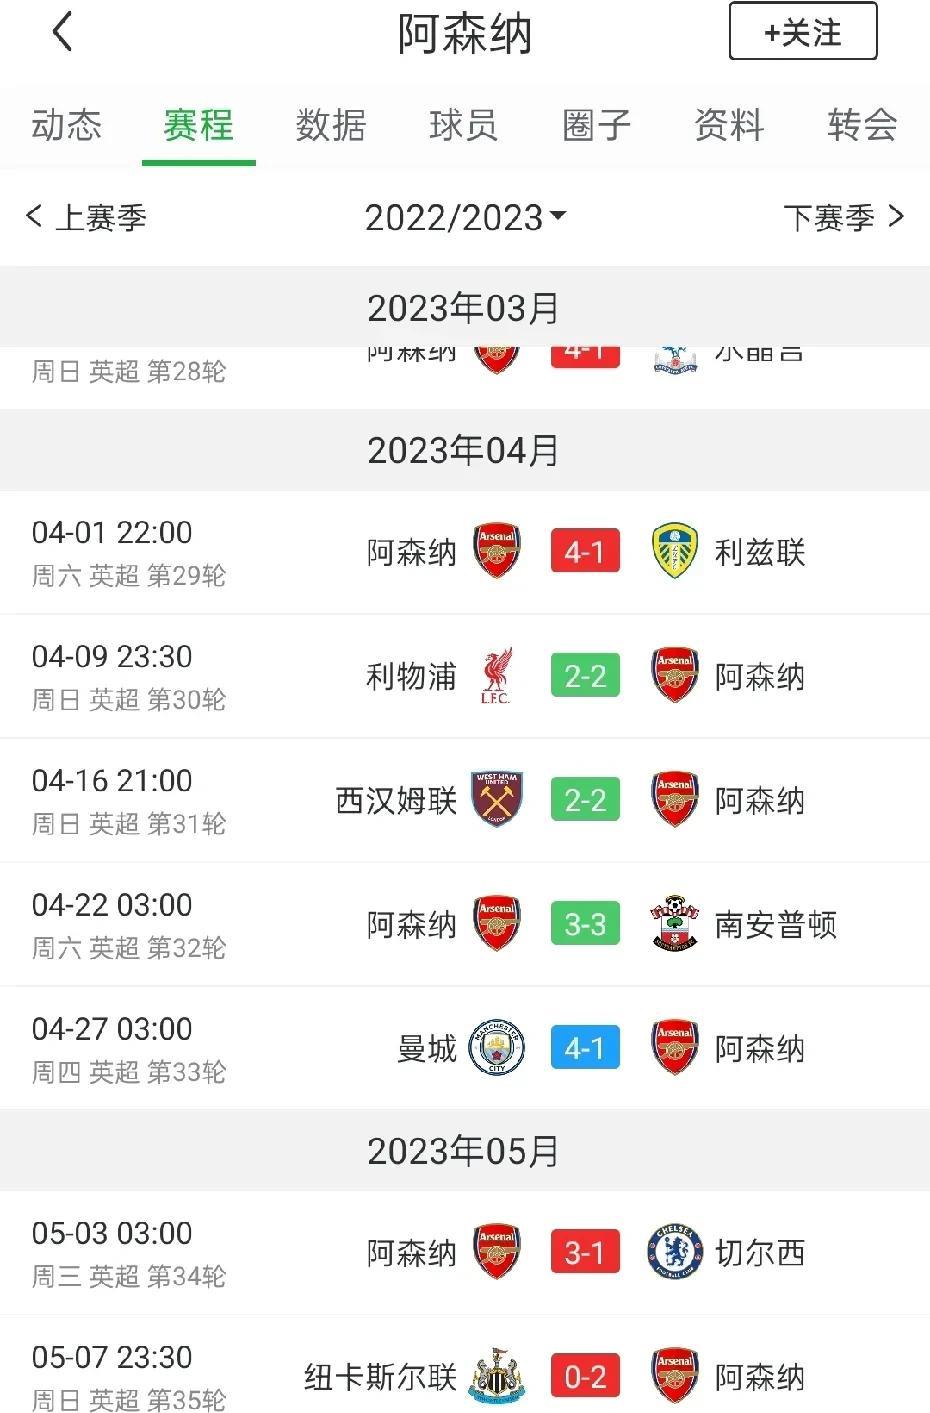Image resolution: width=930 pixels, height=1413 pixels.
Task: Go to previous season 上赛季
Action: tap(86, 217)
